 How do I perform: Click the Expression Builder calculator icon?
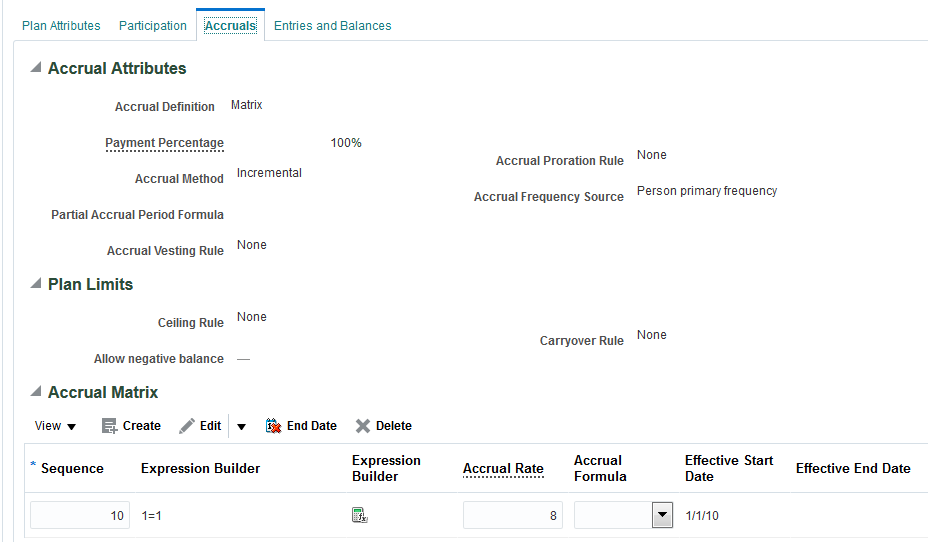tap(360, 515)
